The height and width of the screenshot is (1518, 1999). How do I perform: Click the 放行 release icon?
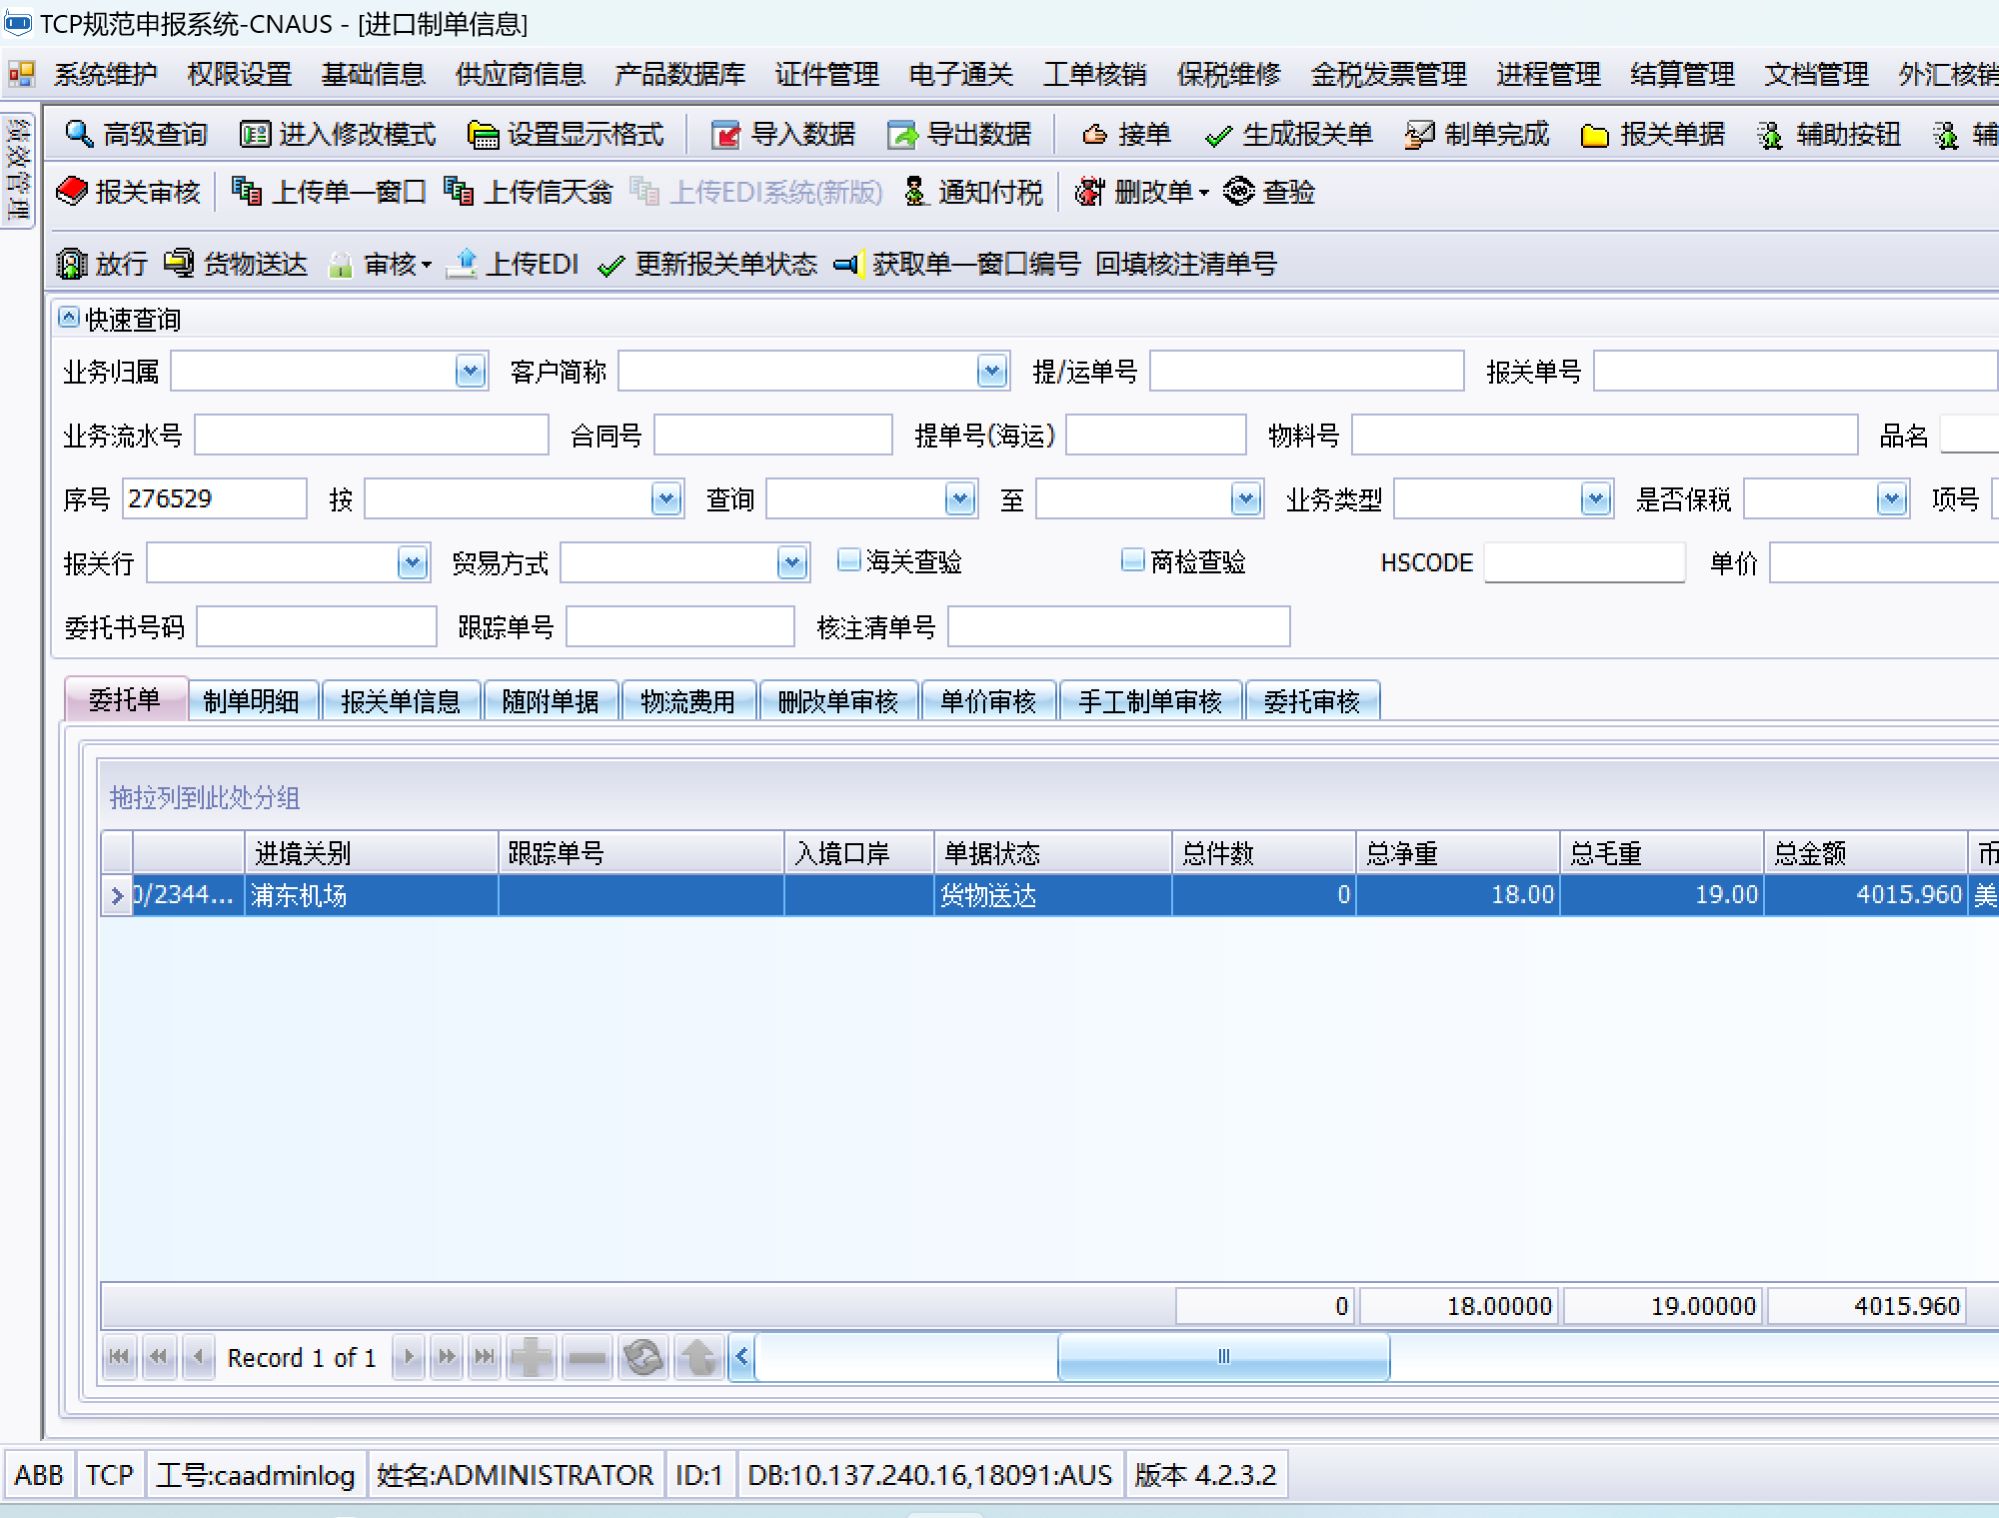(71, 263)
